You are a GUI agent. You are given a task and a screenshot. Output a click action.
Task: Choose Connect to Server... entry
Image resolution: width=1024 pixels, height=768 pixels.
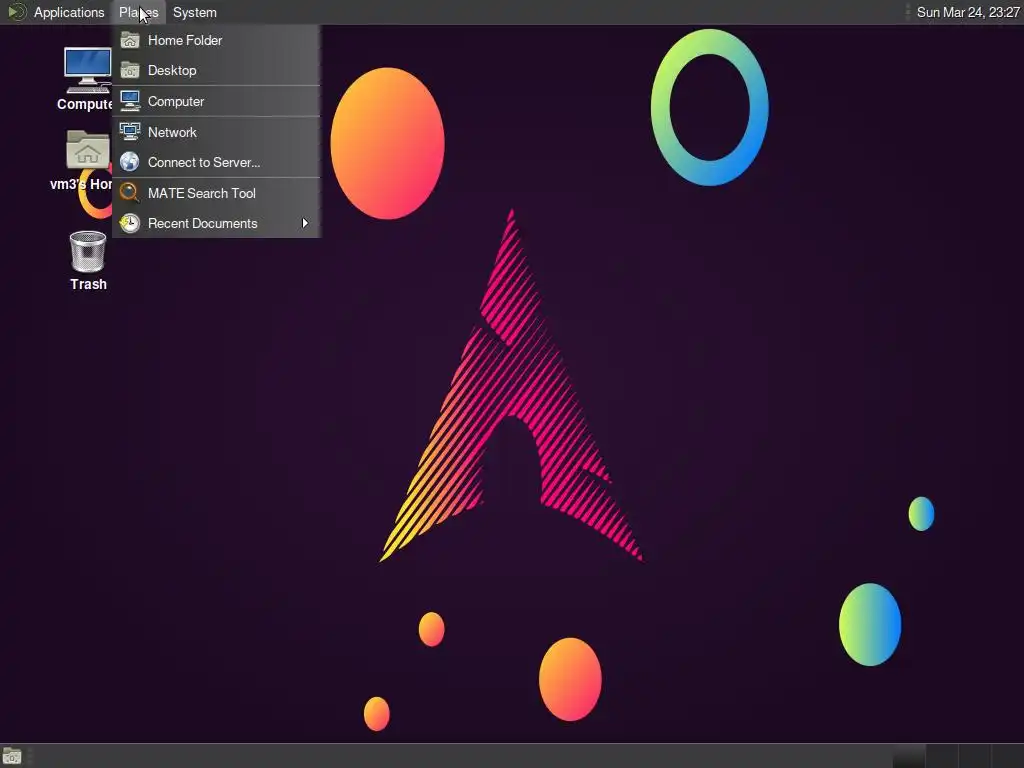pyautogui.click(x=216, y=162)
